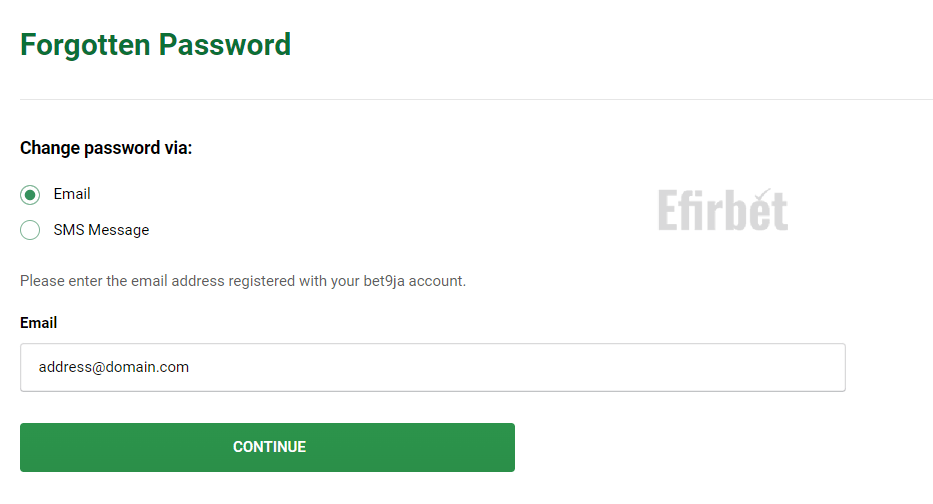Image resolution: width=933 pixels, height=504 pixels.
Task: Click the green CONTINUE button
Action: click(267, 447)
